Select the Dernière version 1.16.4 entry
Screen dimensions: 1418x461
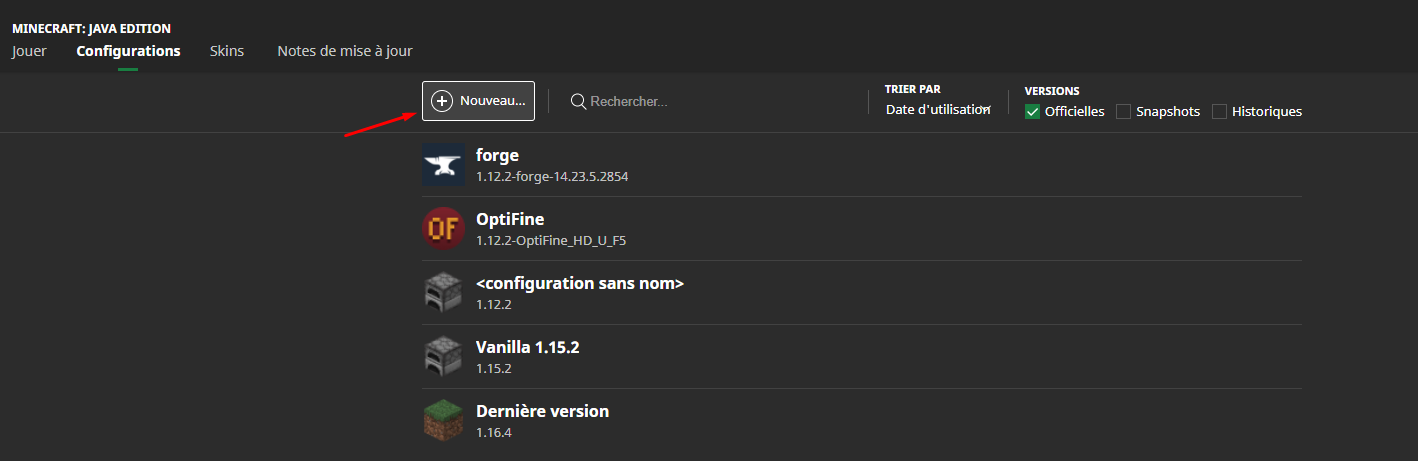point(542,411)
